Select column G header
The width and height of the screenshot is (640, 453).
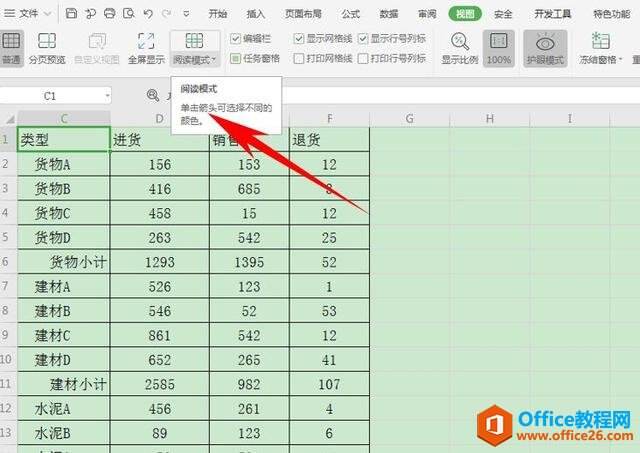pos(409,118)
